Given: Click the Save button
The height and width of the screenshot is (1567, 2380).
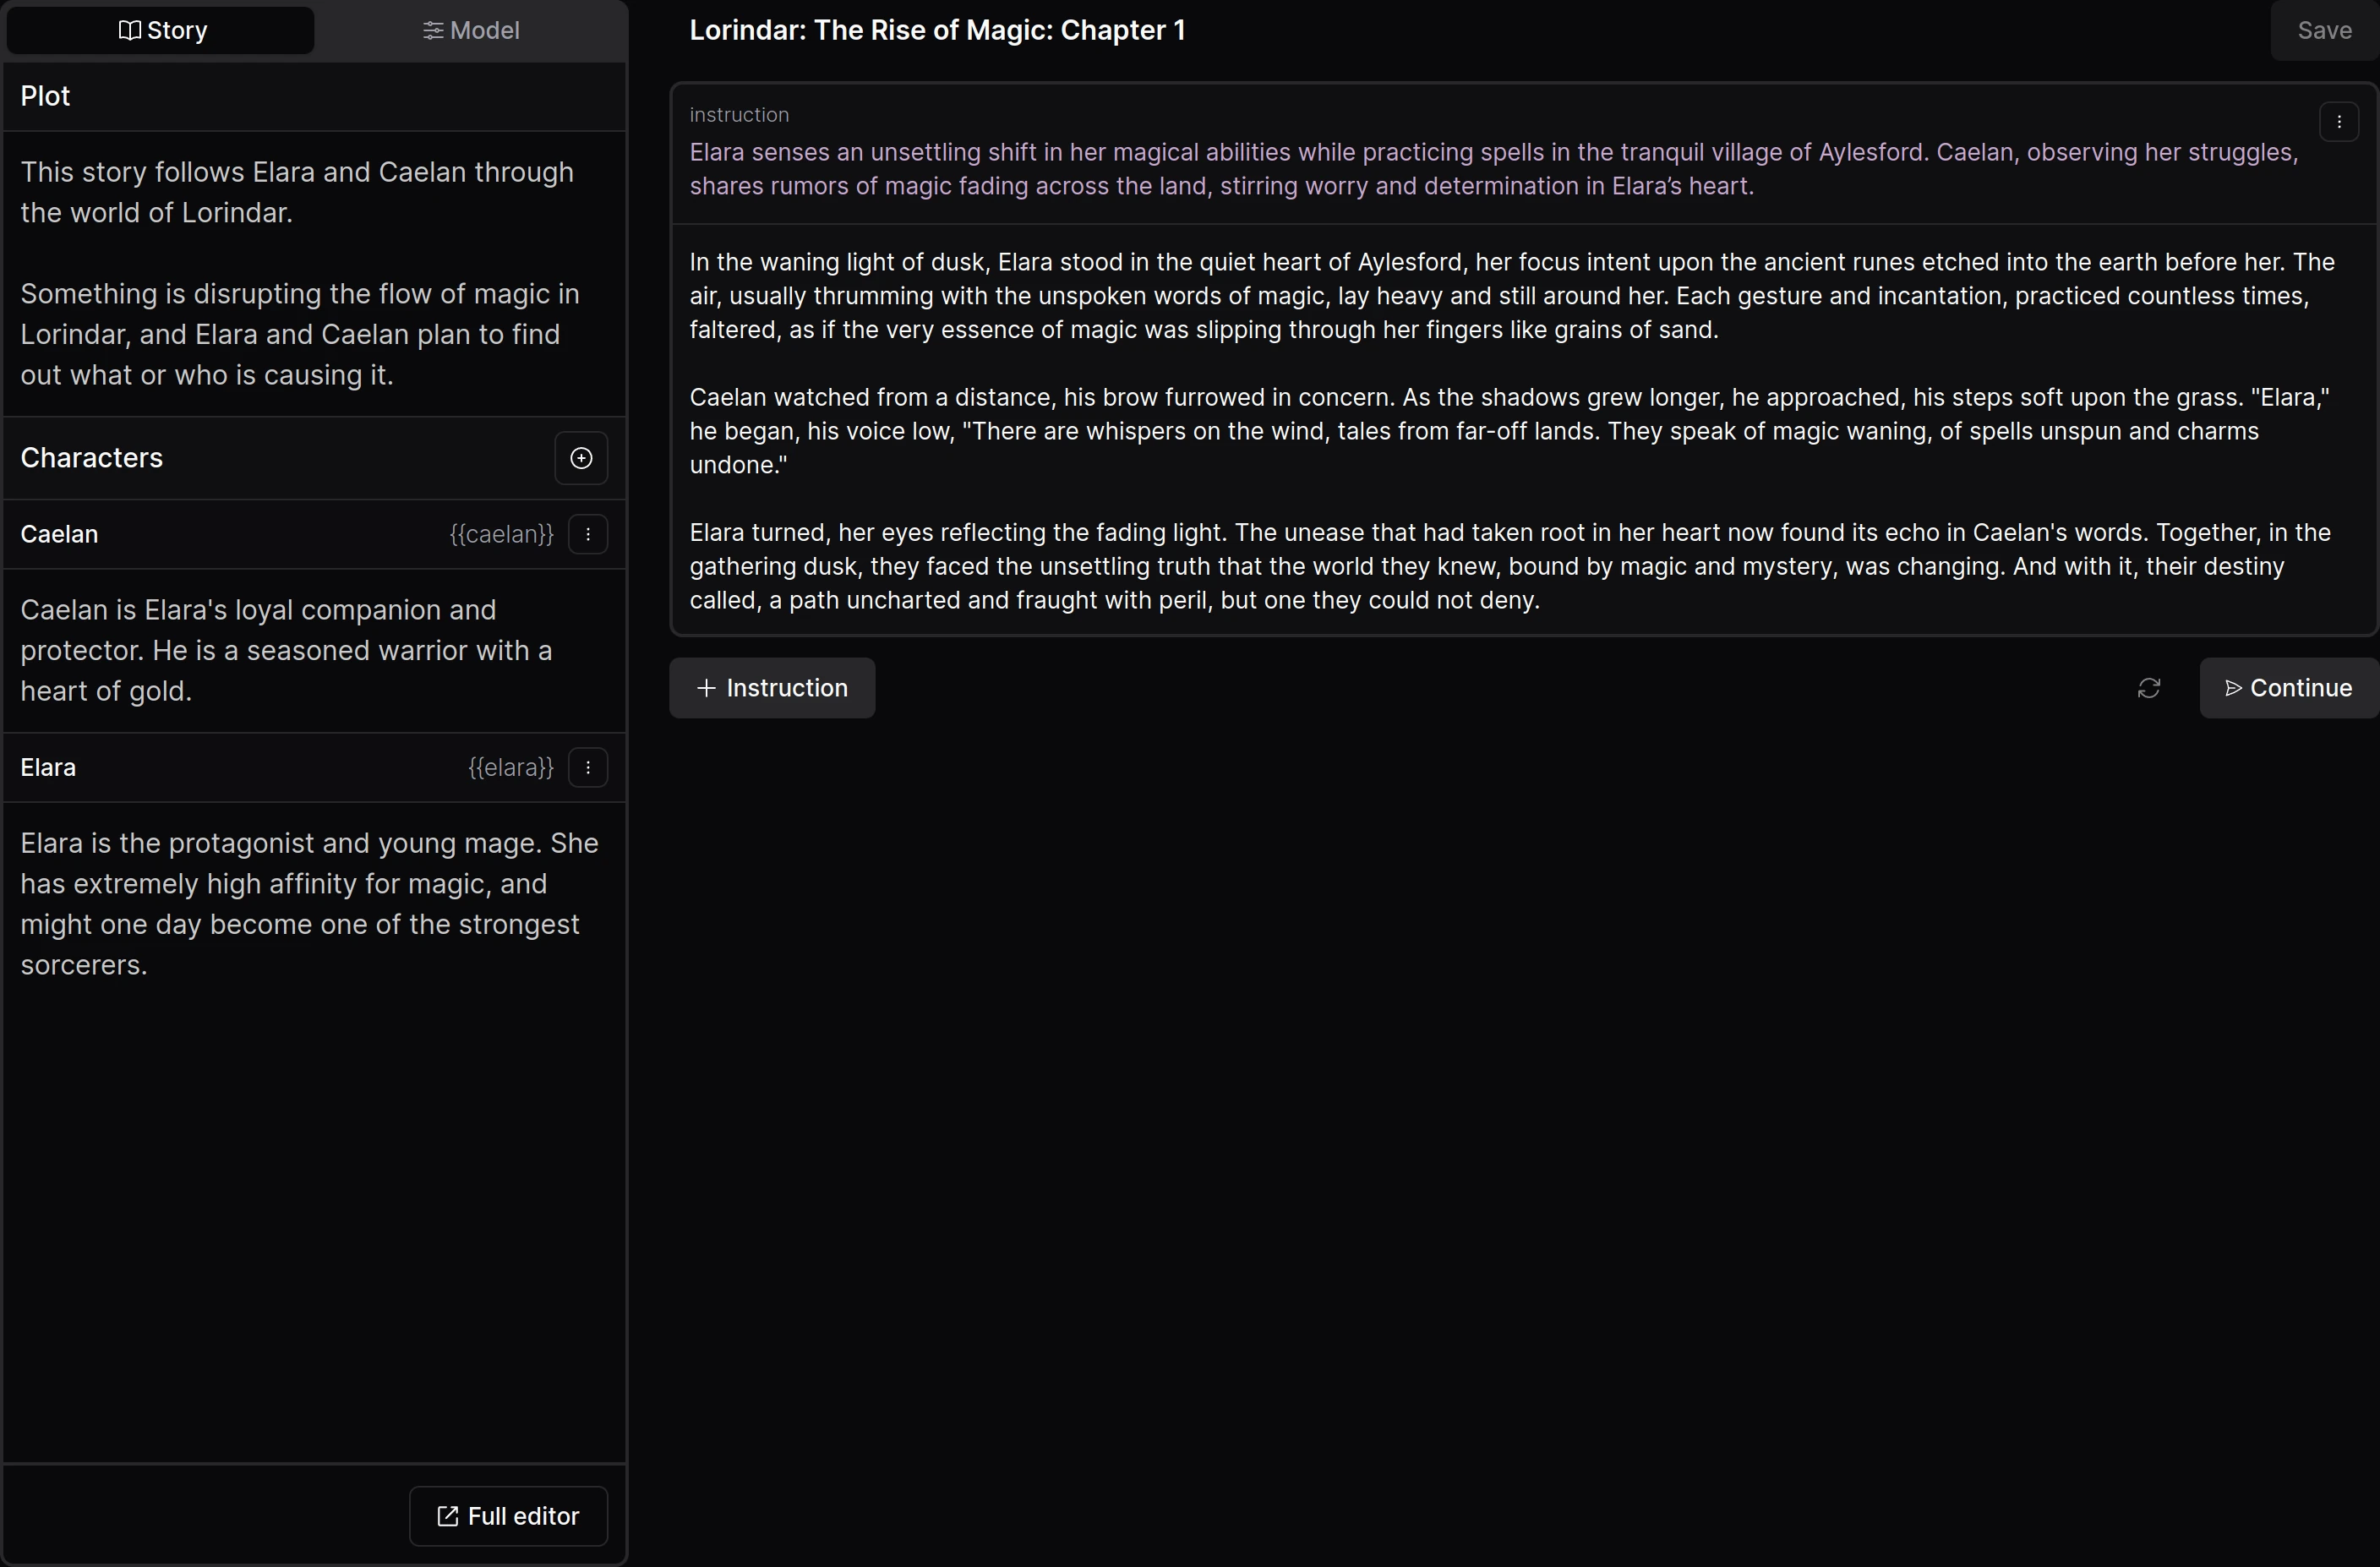Looking at the screenshot, I should (2323, 30).
